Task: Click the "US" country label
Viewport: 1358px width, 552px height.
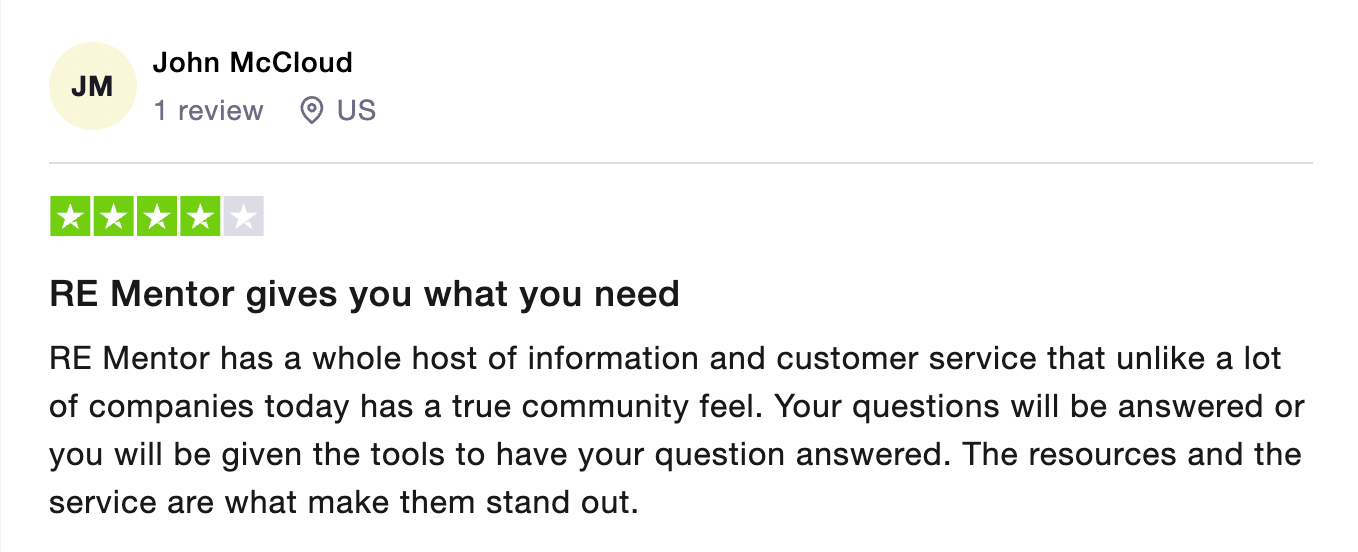Action: 356,110
